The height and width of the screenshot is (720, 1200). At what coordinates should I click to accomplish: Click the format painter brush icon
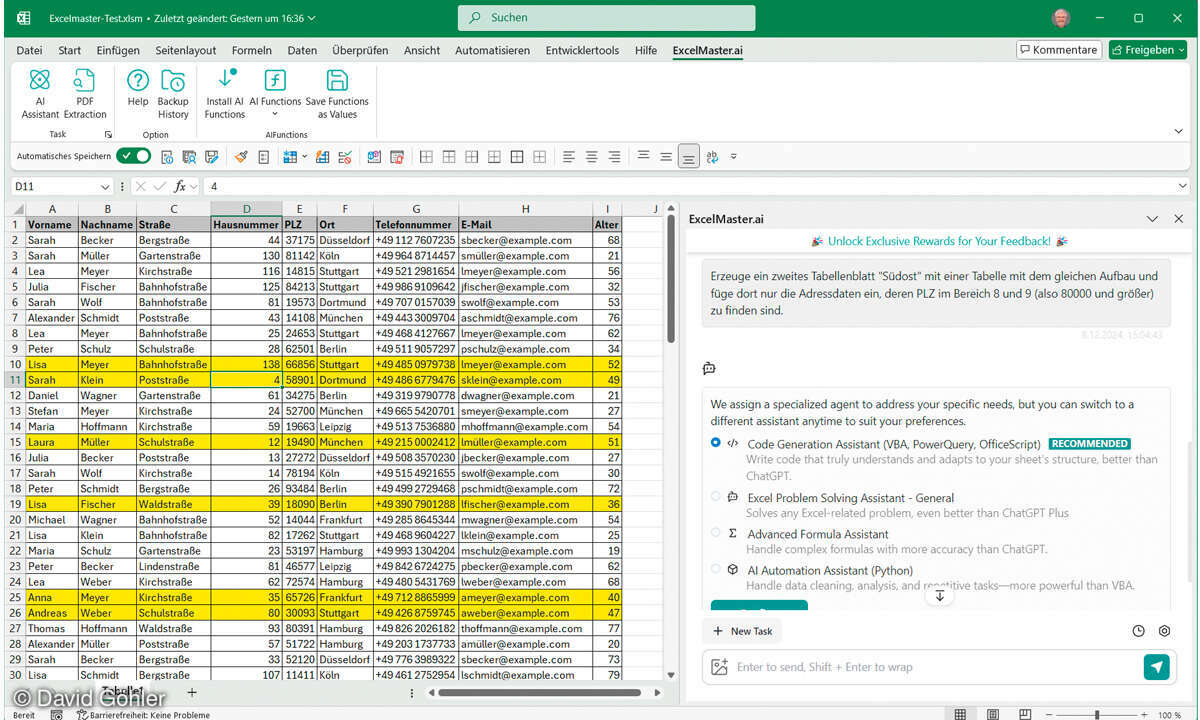(x=241, y=157)
